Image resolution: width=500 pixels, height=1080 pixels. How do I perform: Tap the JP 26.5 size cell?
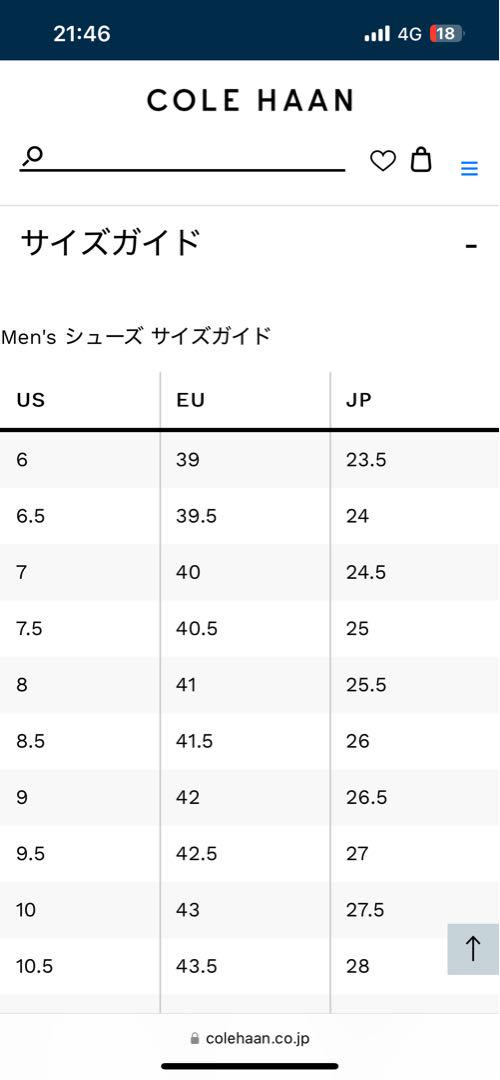pos(366,797)
